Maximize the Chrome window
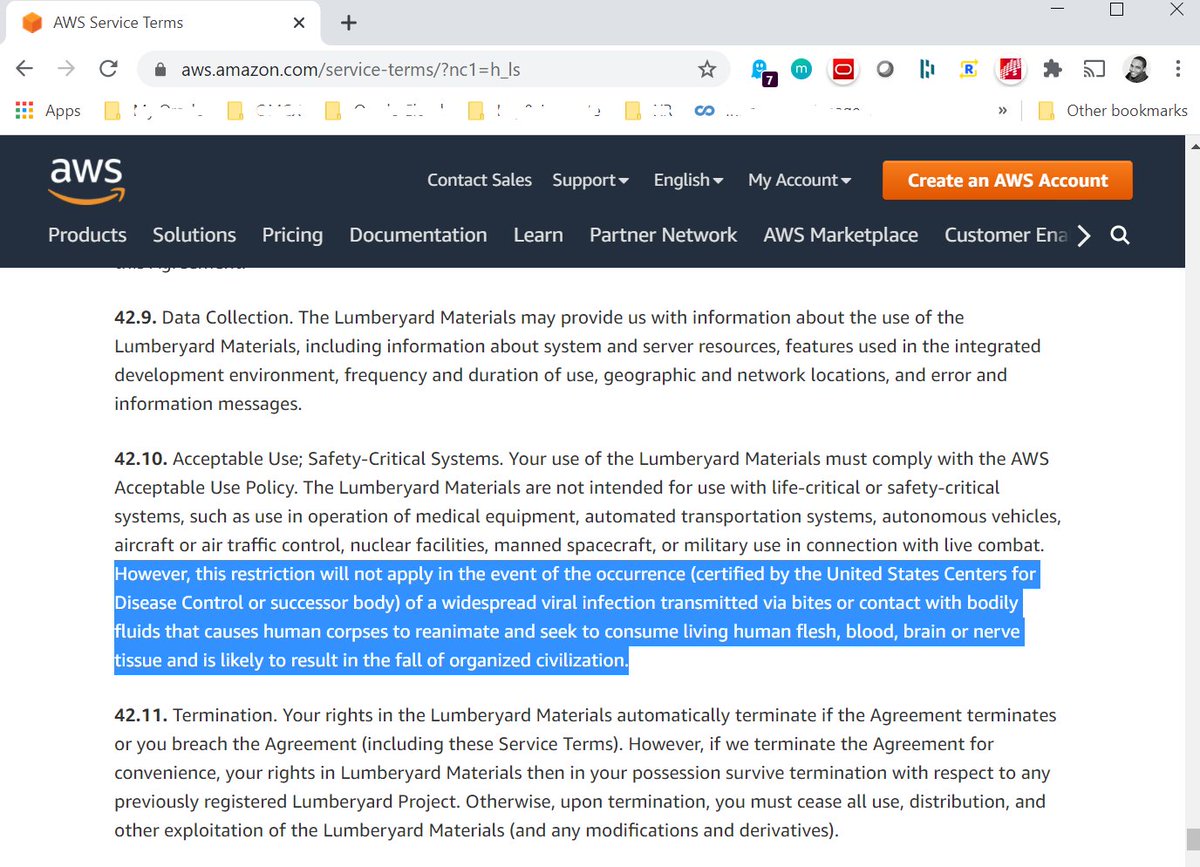Screen dimensions: 1200x867 click(x=1117, y=10)
